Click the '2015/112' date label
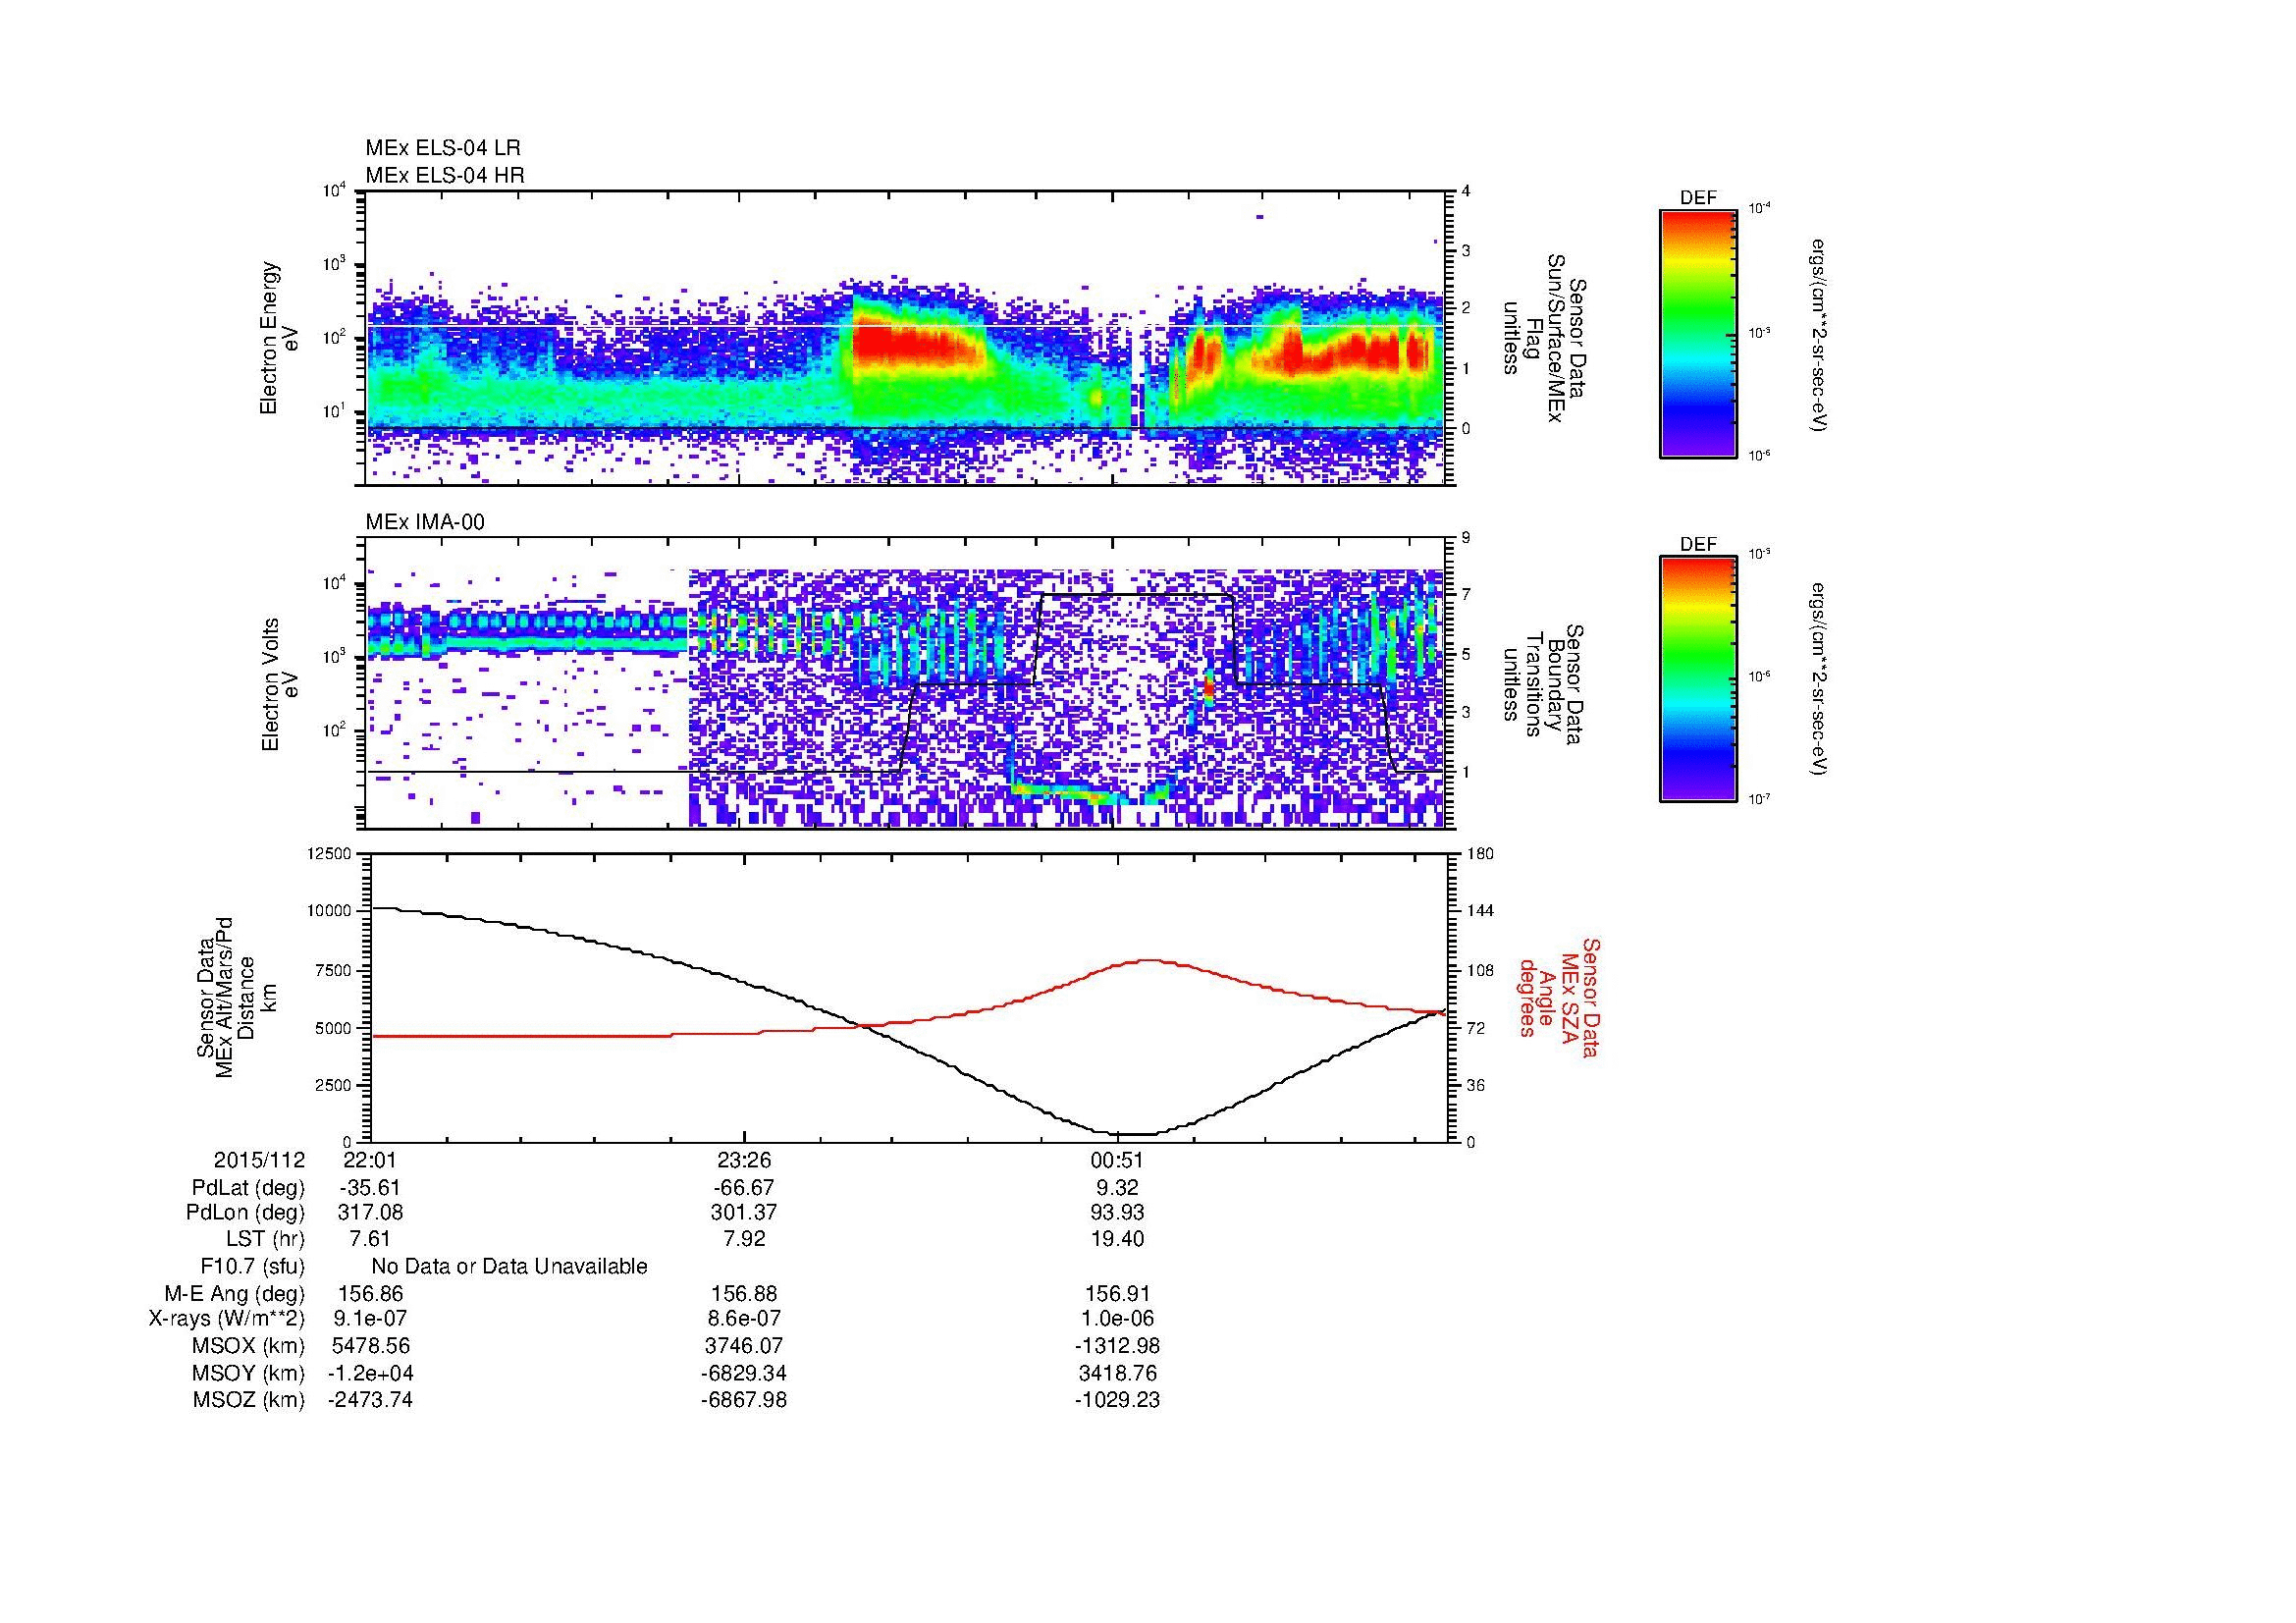This screenshot has height=1623, width=2296. [259, 1160]
